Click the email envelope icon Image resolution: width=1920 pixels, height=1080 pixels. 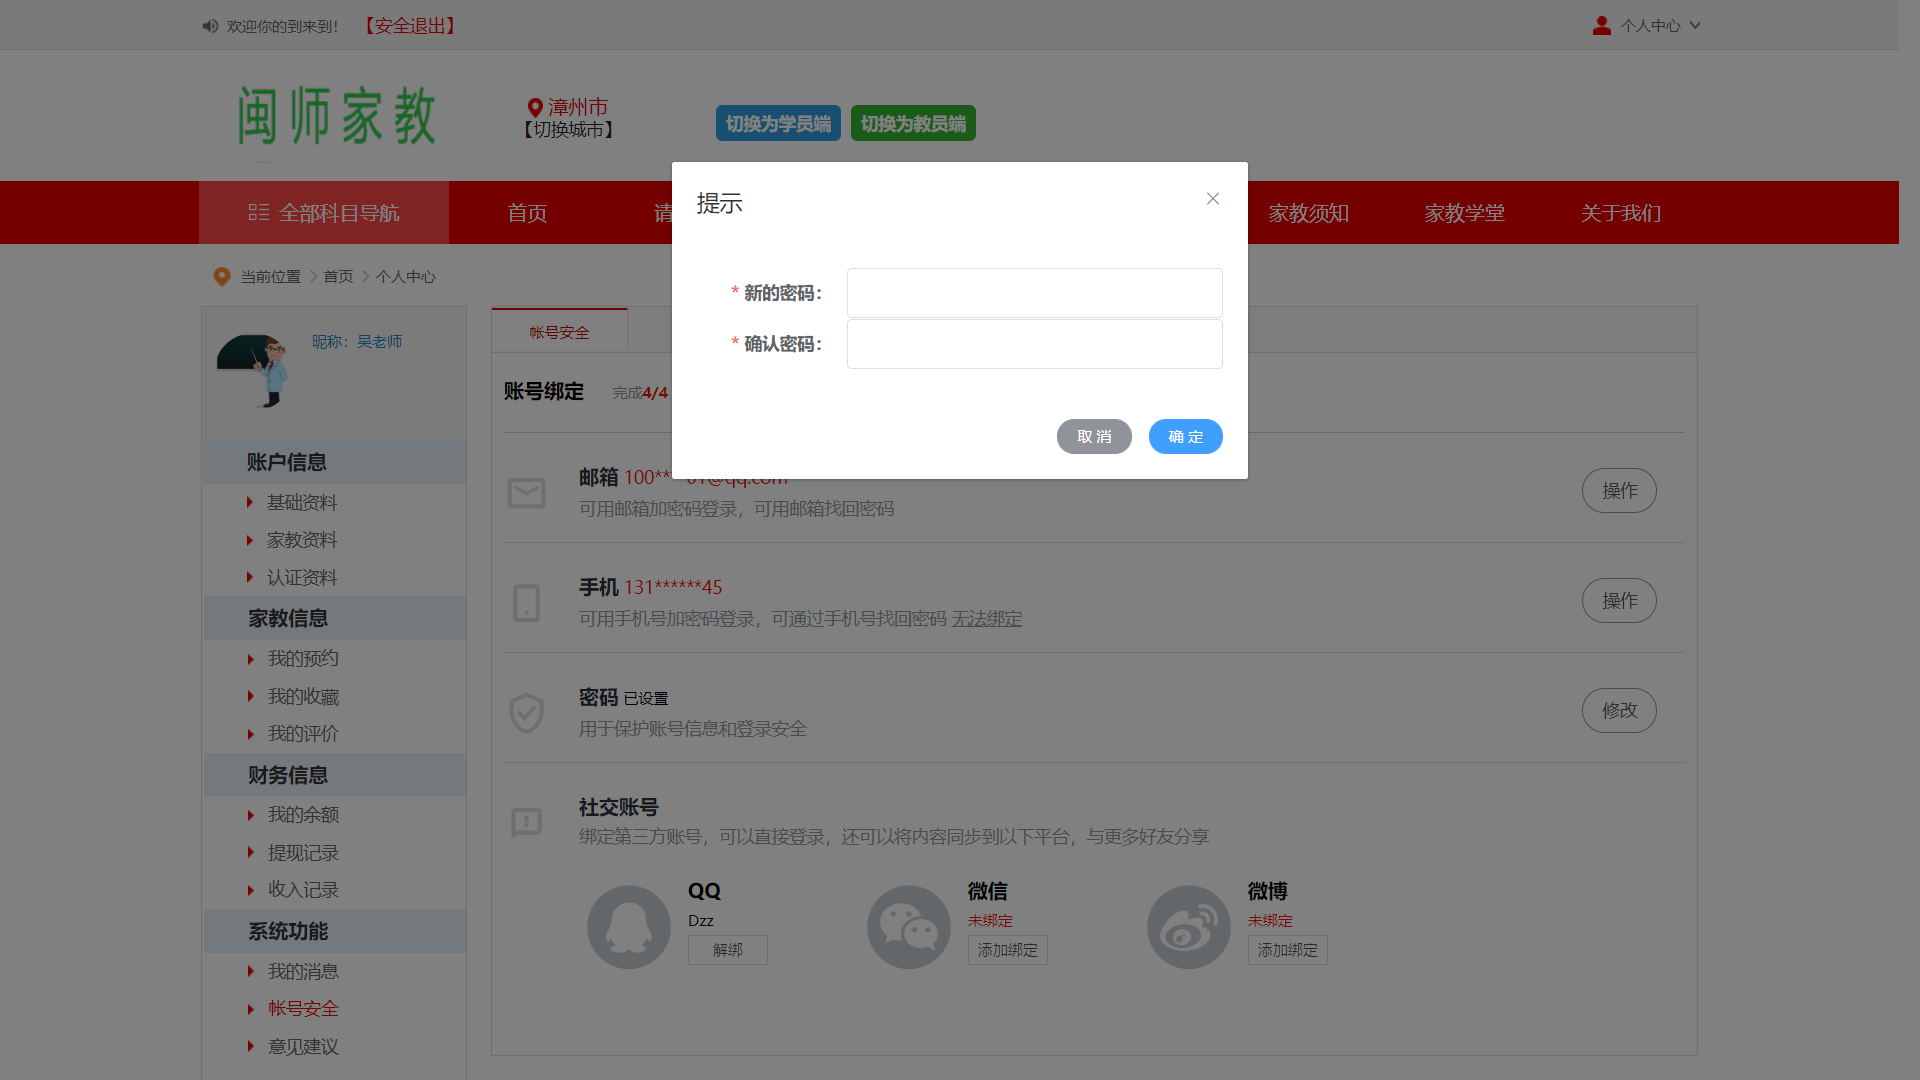pyautogui.click(x=526, y=493)
